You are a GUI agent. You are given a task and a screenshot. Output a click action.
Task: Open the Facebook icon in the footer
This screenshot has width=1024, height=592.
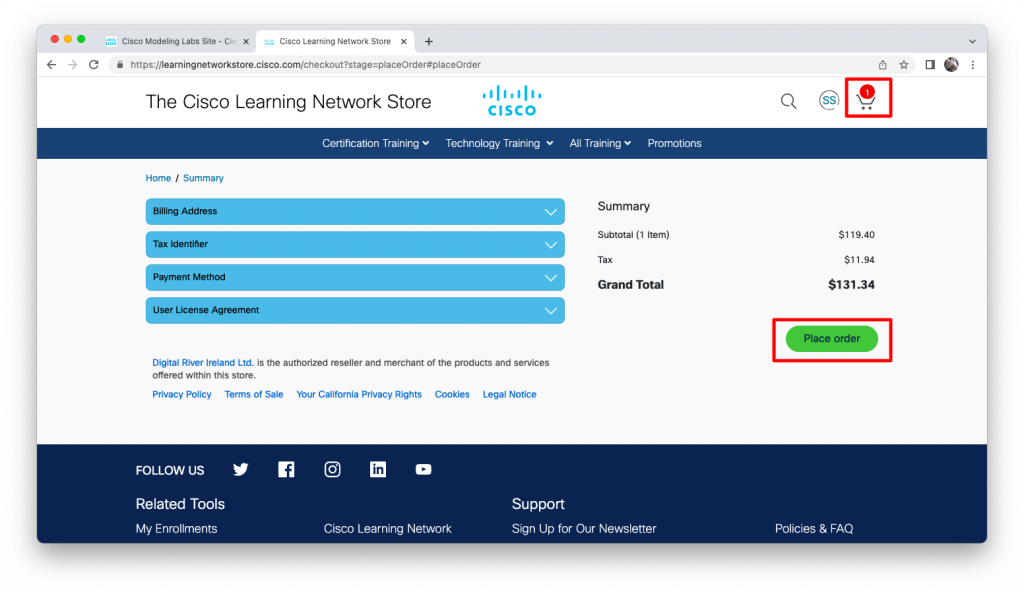tap(286, 469)
